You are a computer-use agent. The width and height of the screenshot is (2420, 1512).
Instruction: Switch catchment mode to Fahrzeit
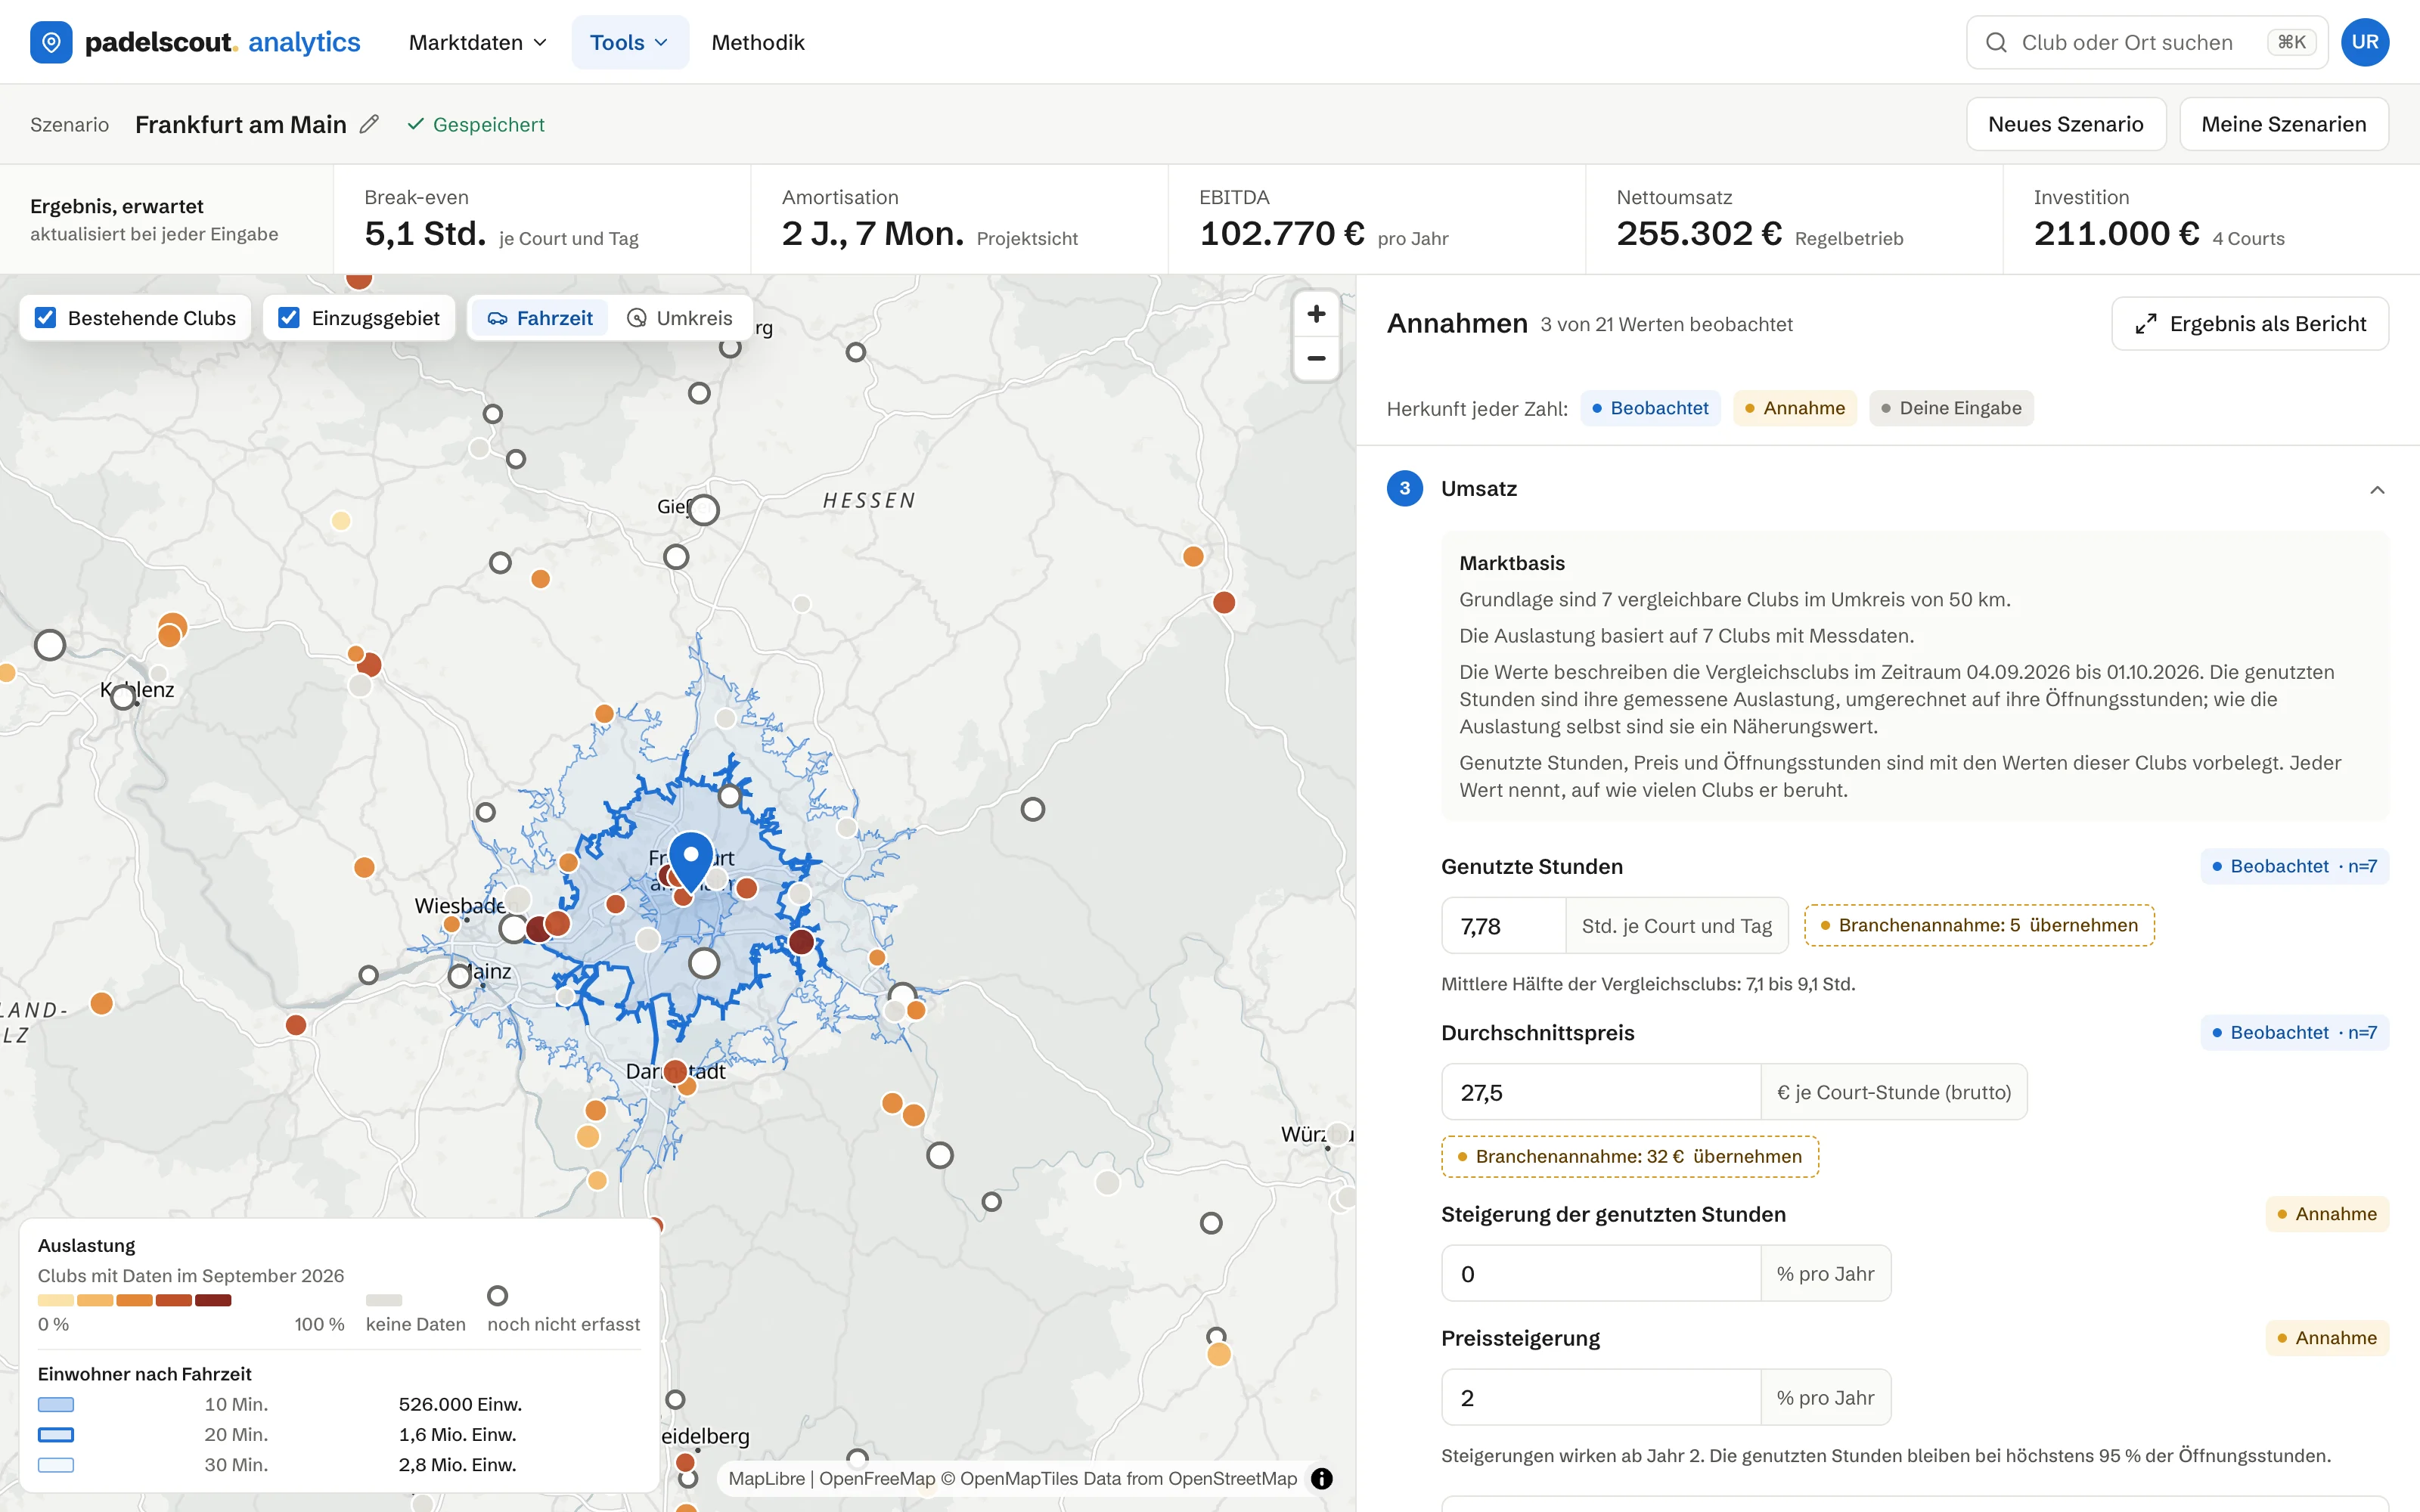click(x=539, y=318)
